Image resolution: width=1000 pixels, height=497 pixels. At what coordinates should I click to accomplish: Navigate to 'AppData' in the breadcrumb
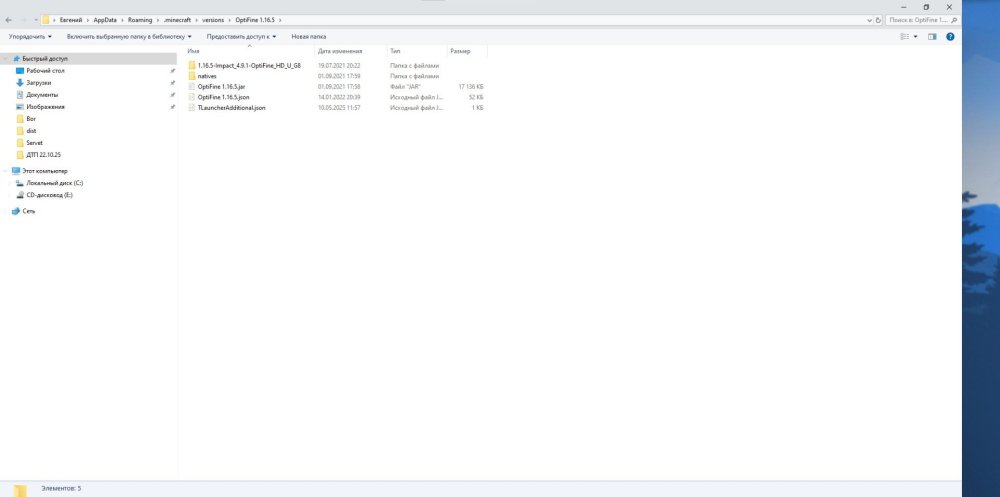[105, 20]
